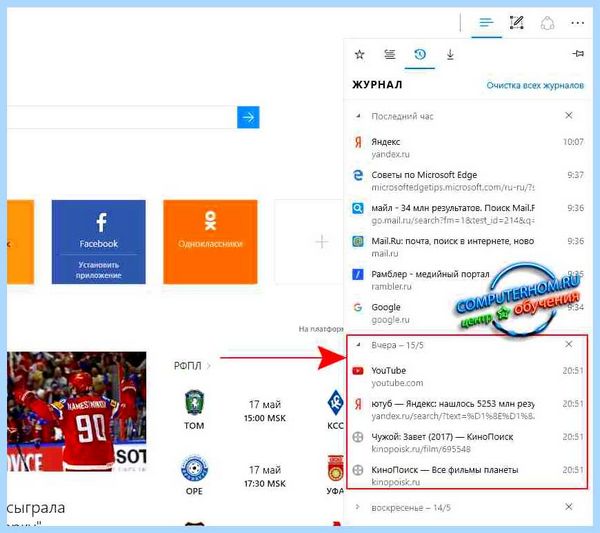This screenshot has width=600, height=533.
Task: Open Рамблер - медийный портал entry
Action: click(x=468, y=280)
